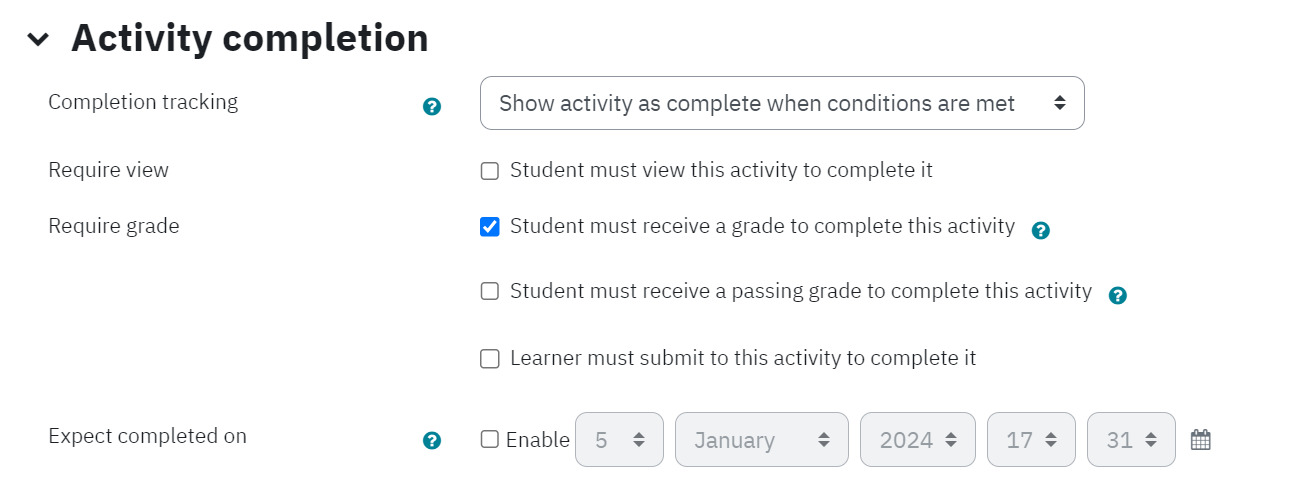Open the minute dropdown showing 31
Viewport: 1291px width, 493px height.
tap(1131, 439)
